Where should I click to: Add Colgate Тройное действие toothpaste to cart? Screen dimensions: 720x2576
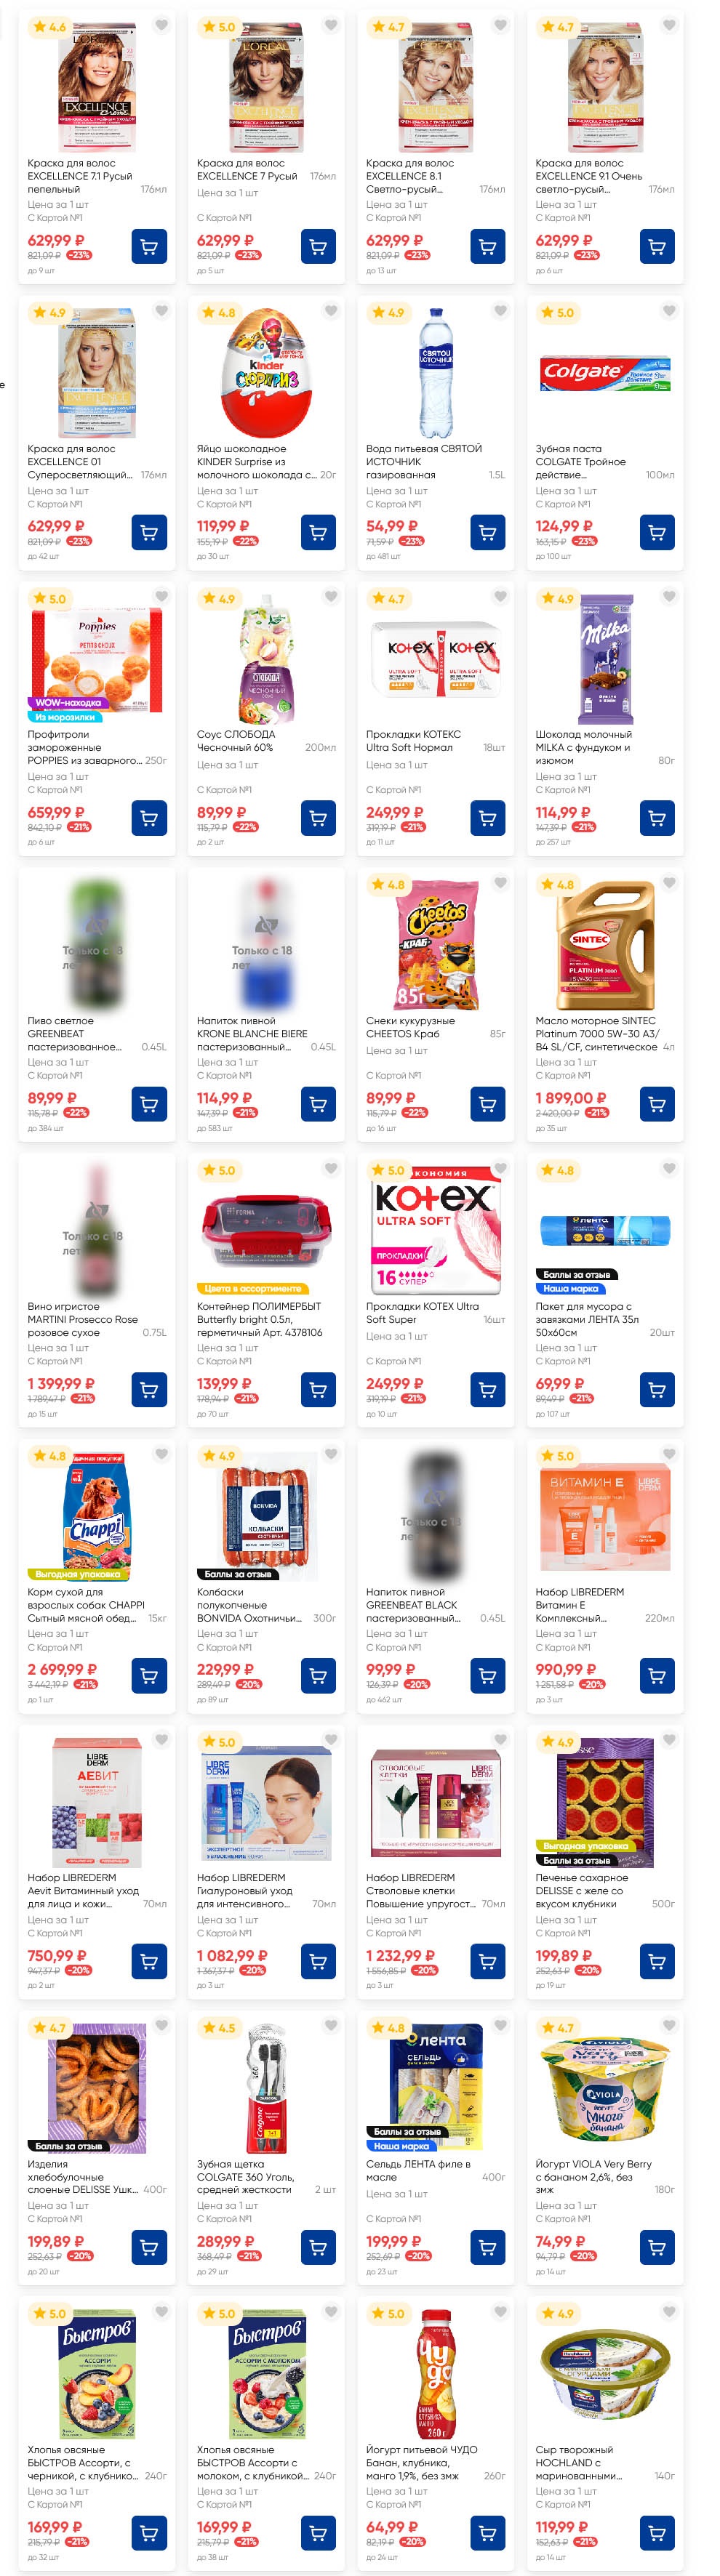pos(657,532)
